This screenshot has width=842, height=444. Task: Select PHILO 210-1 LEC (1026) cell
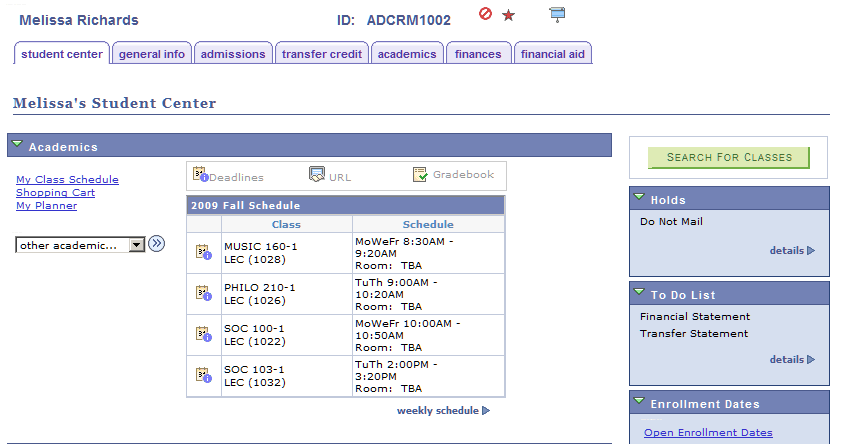[287, 294]
